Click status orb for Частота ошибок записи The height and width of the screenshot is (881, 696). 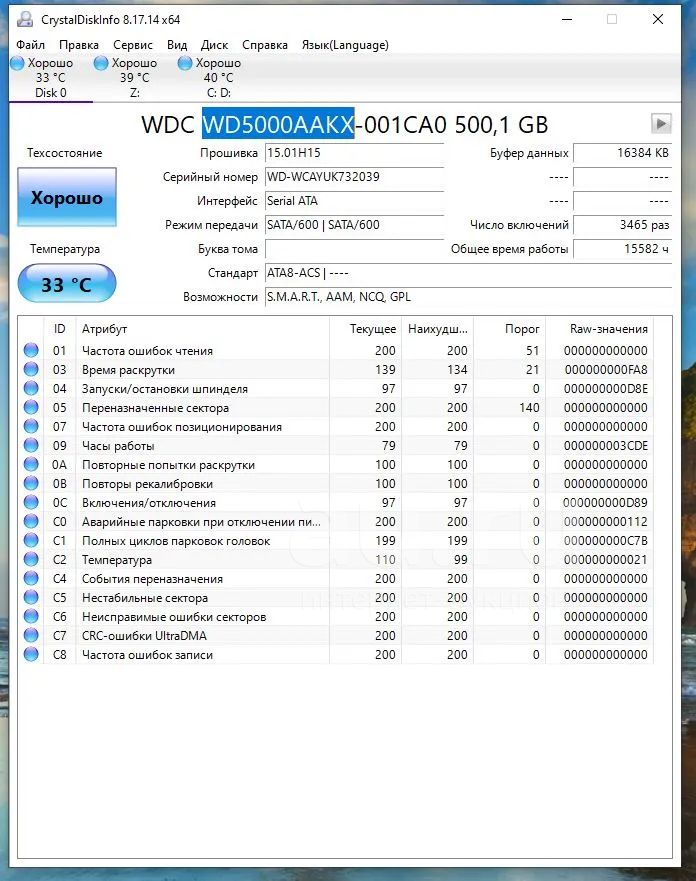coord(31,655)
